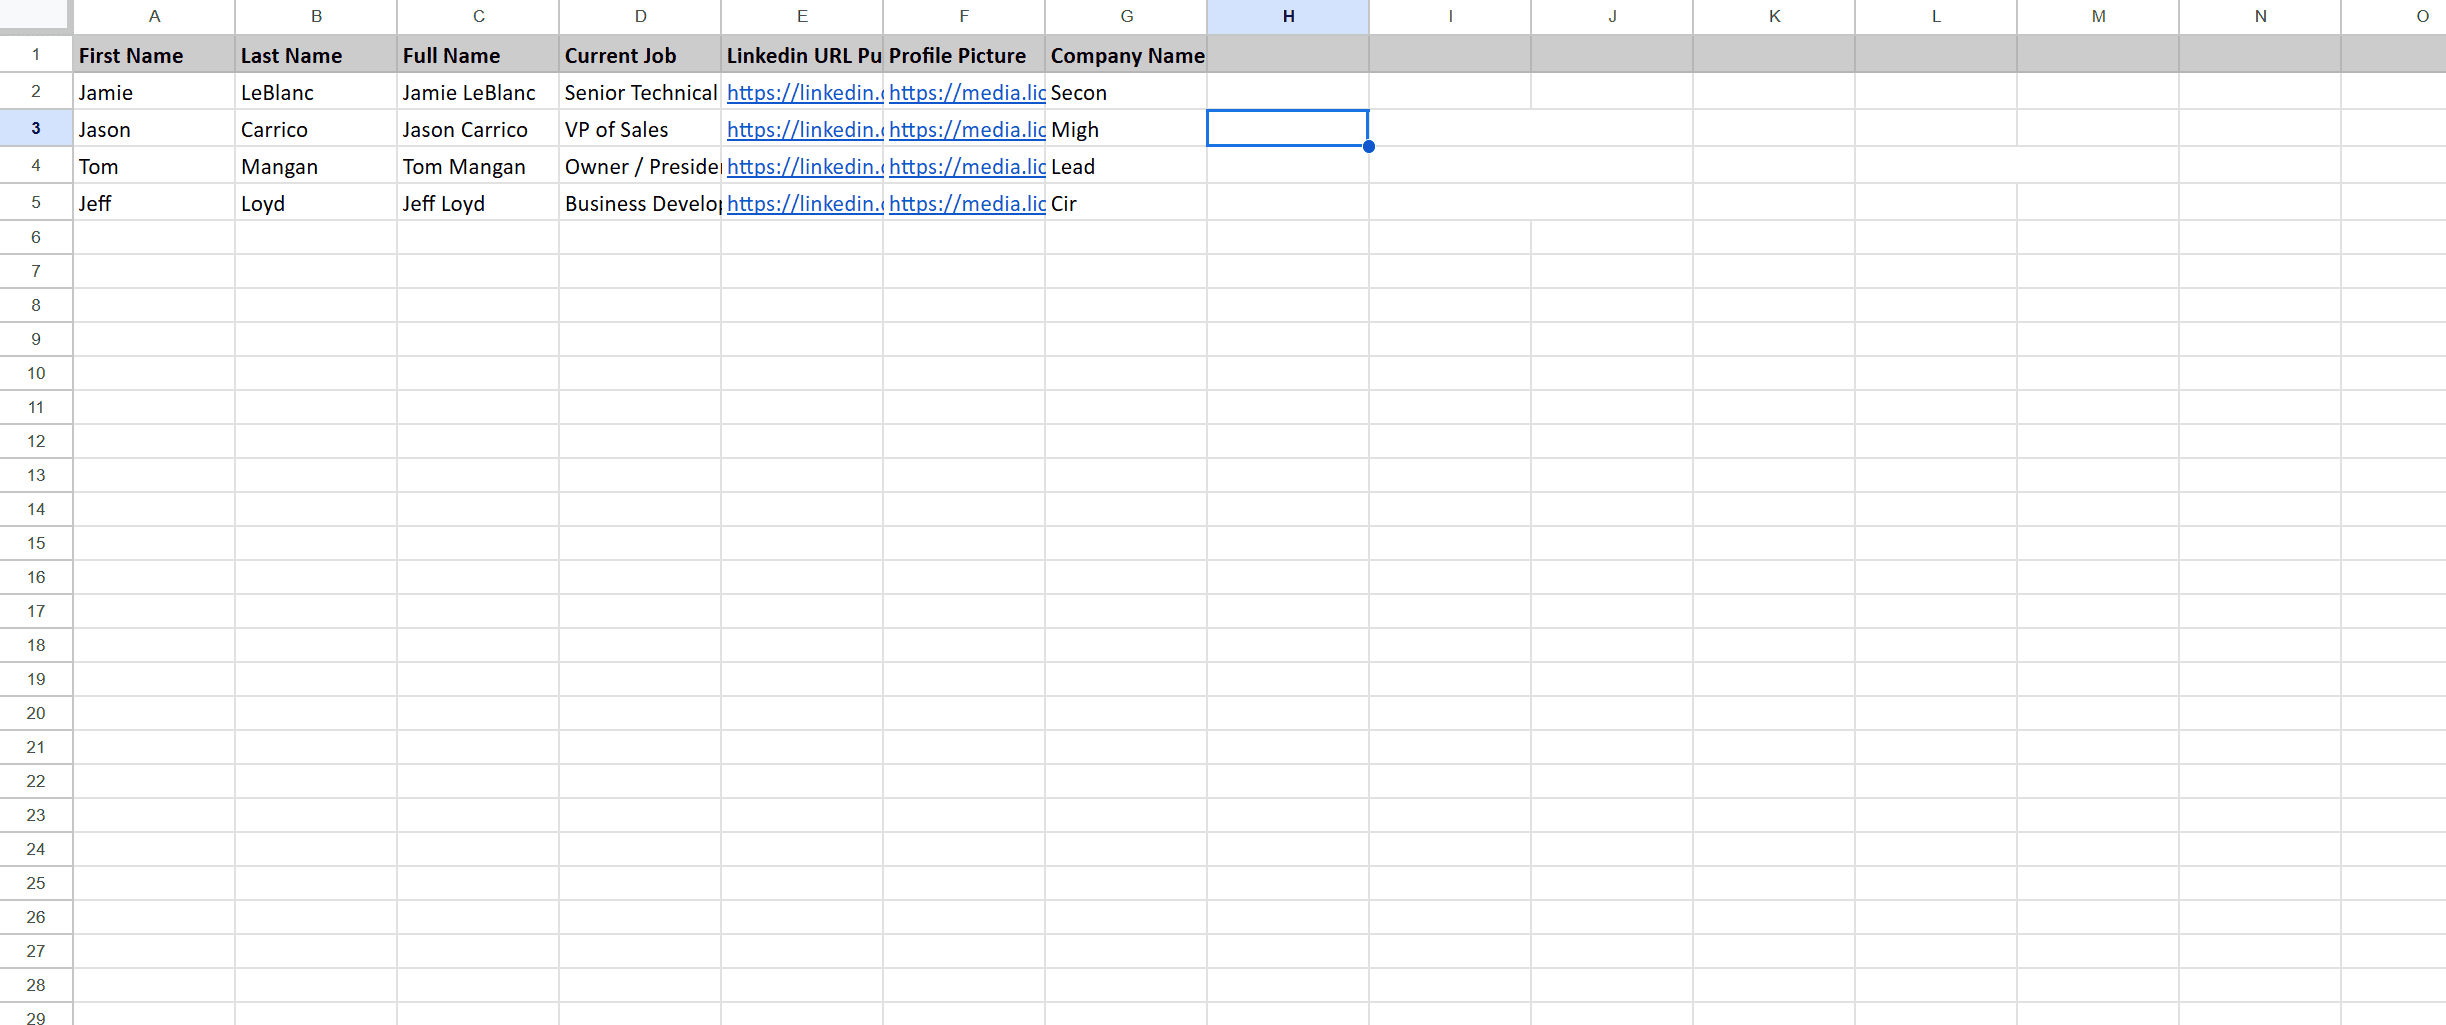
Task: Select column D header
Action: (x=640, y=16)
